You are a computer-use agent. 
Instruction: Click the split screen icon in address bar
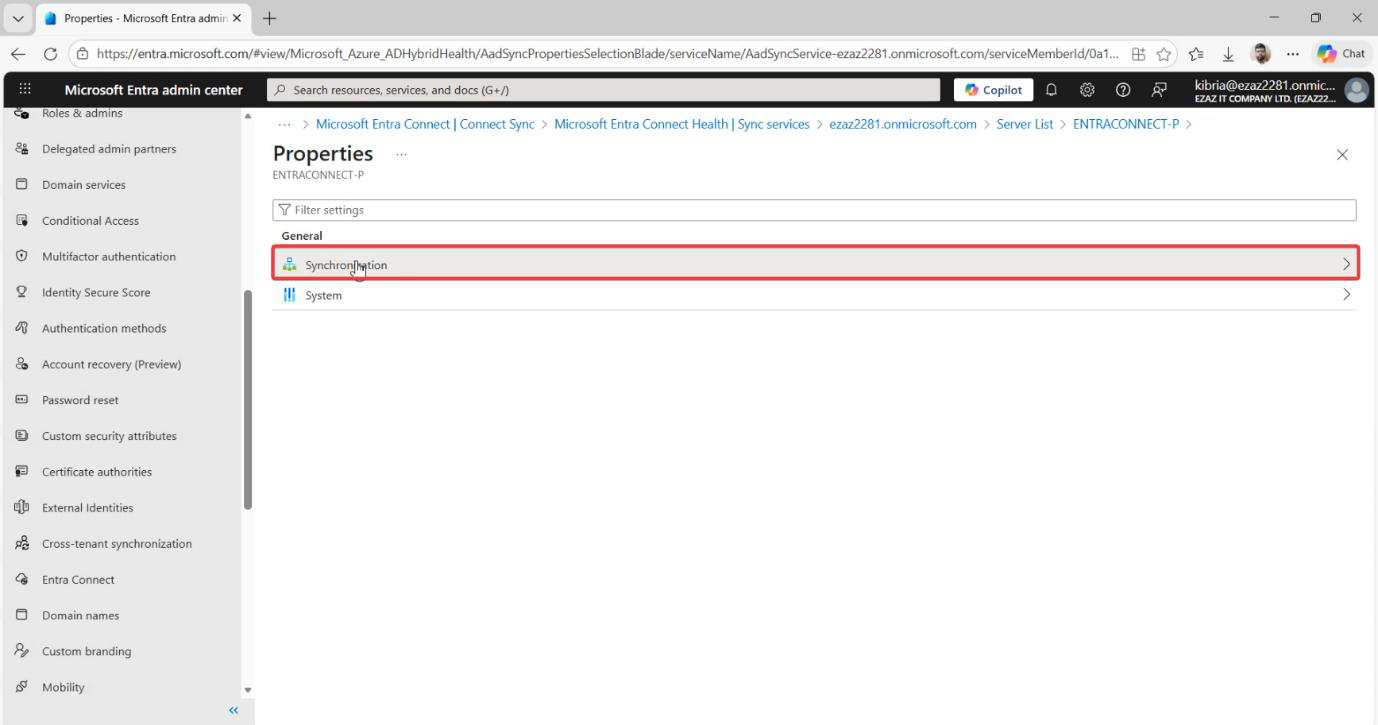point(1138,54)
